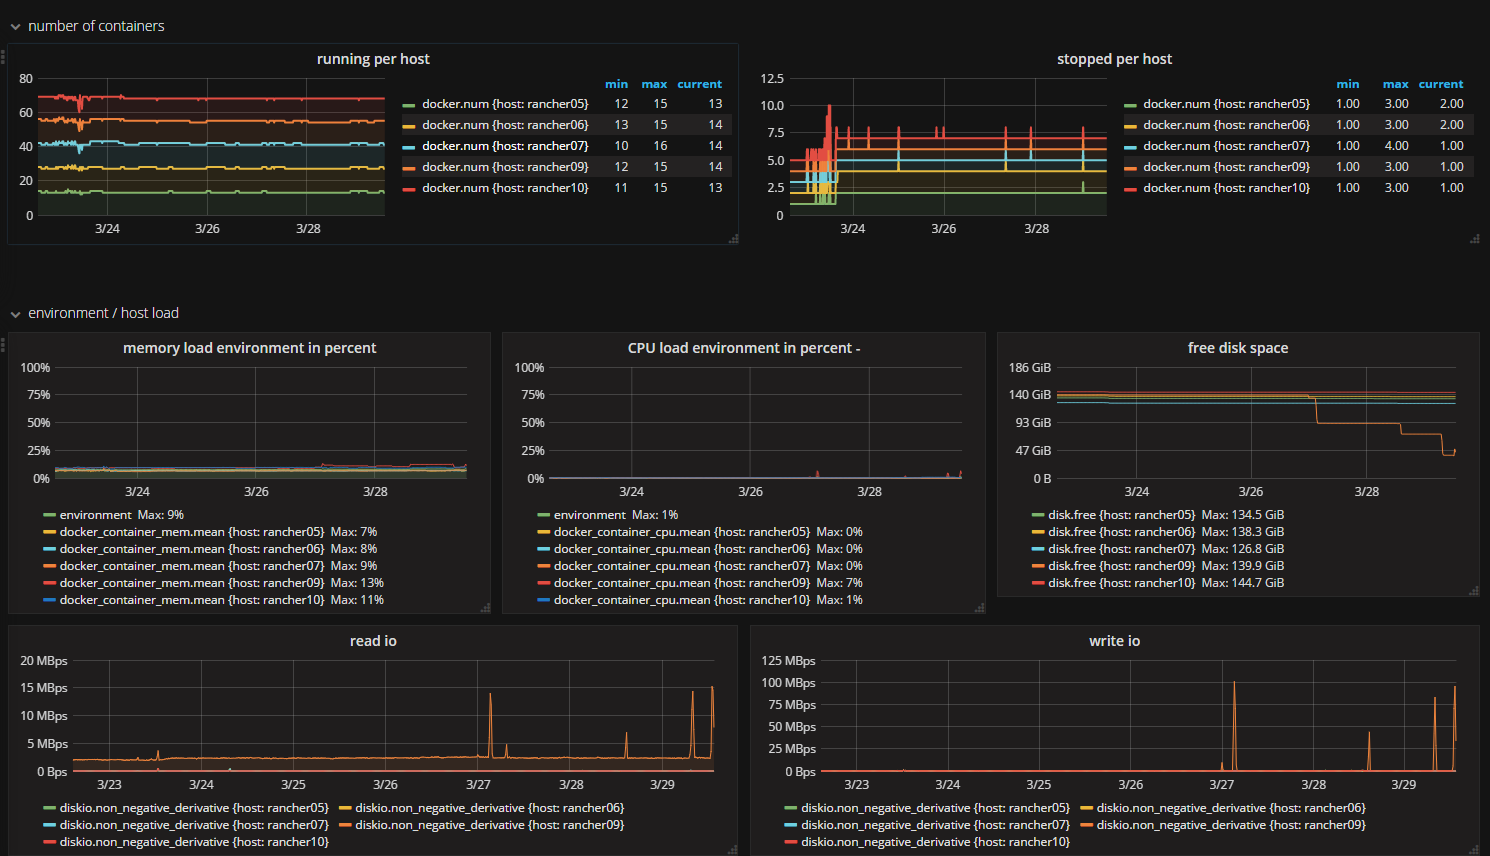Viewport: 1490px width, 856px height.
Task: Toggle rancher10 series in running per host legend
Action: click(505, 188)
